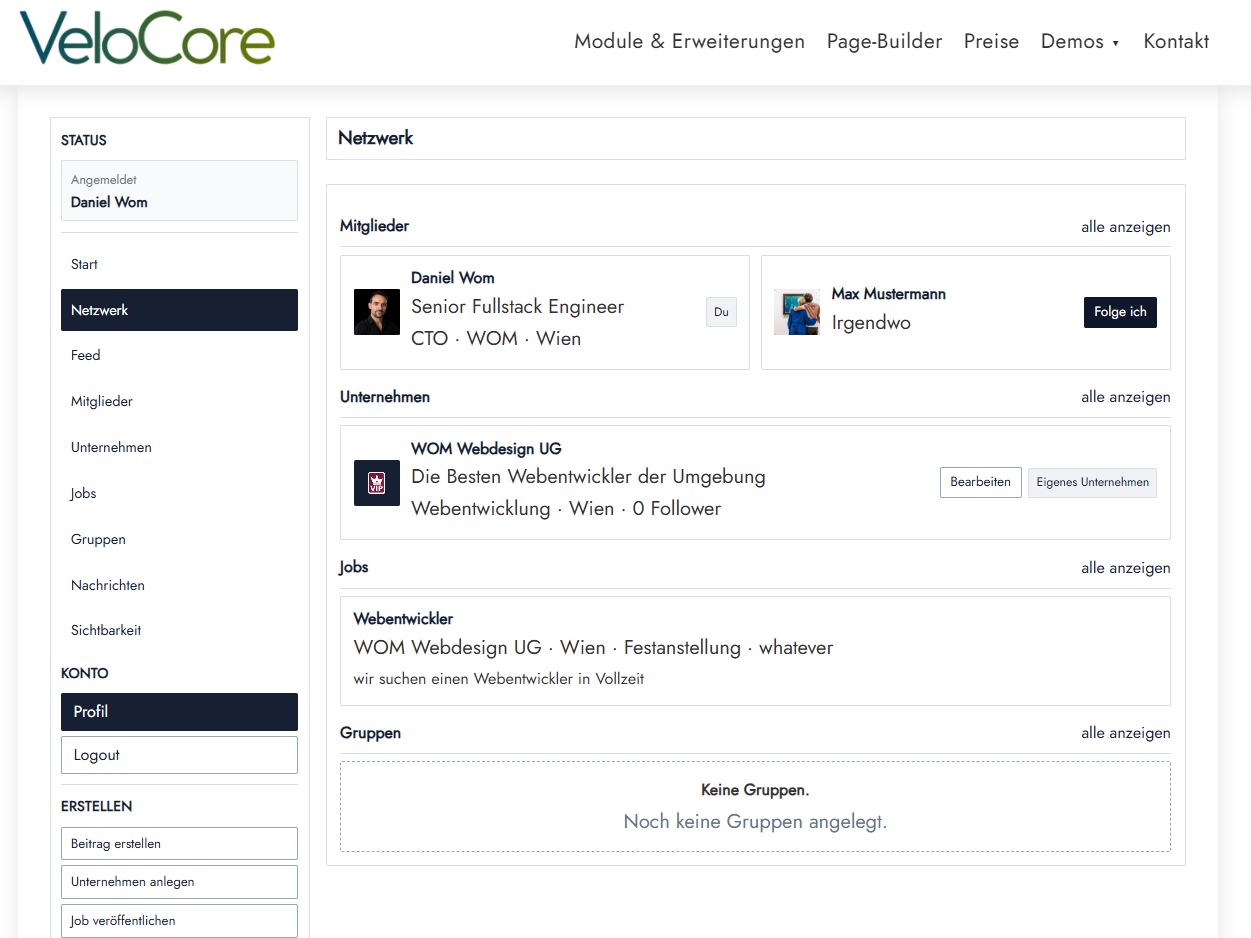Click the Folge ich button for Max Mustermann
Image resolution: width=1251 pixels, height=938 pixels.
(1120, 312)
